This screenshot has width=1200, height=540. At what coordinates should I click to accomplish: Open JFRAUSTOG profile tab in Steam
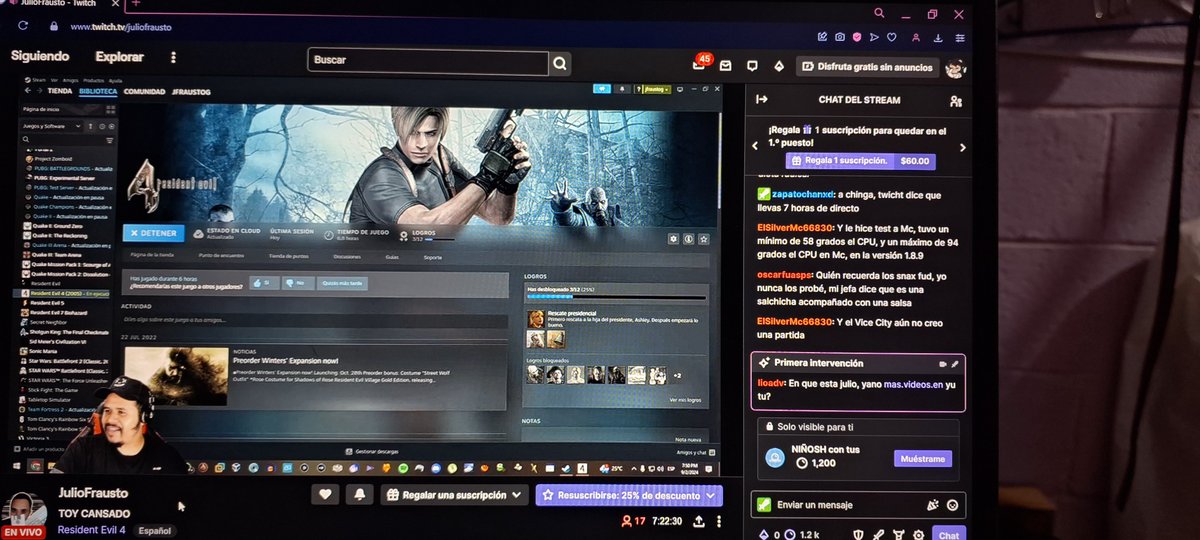click(x=191, y=91)
